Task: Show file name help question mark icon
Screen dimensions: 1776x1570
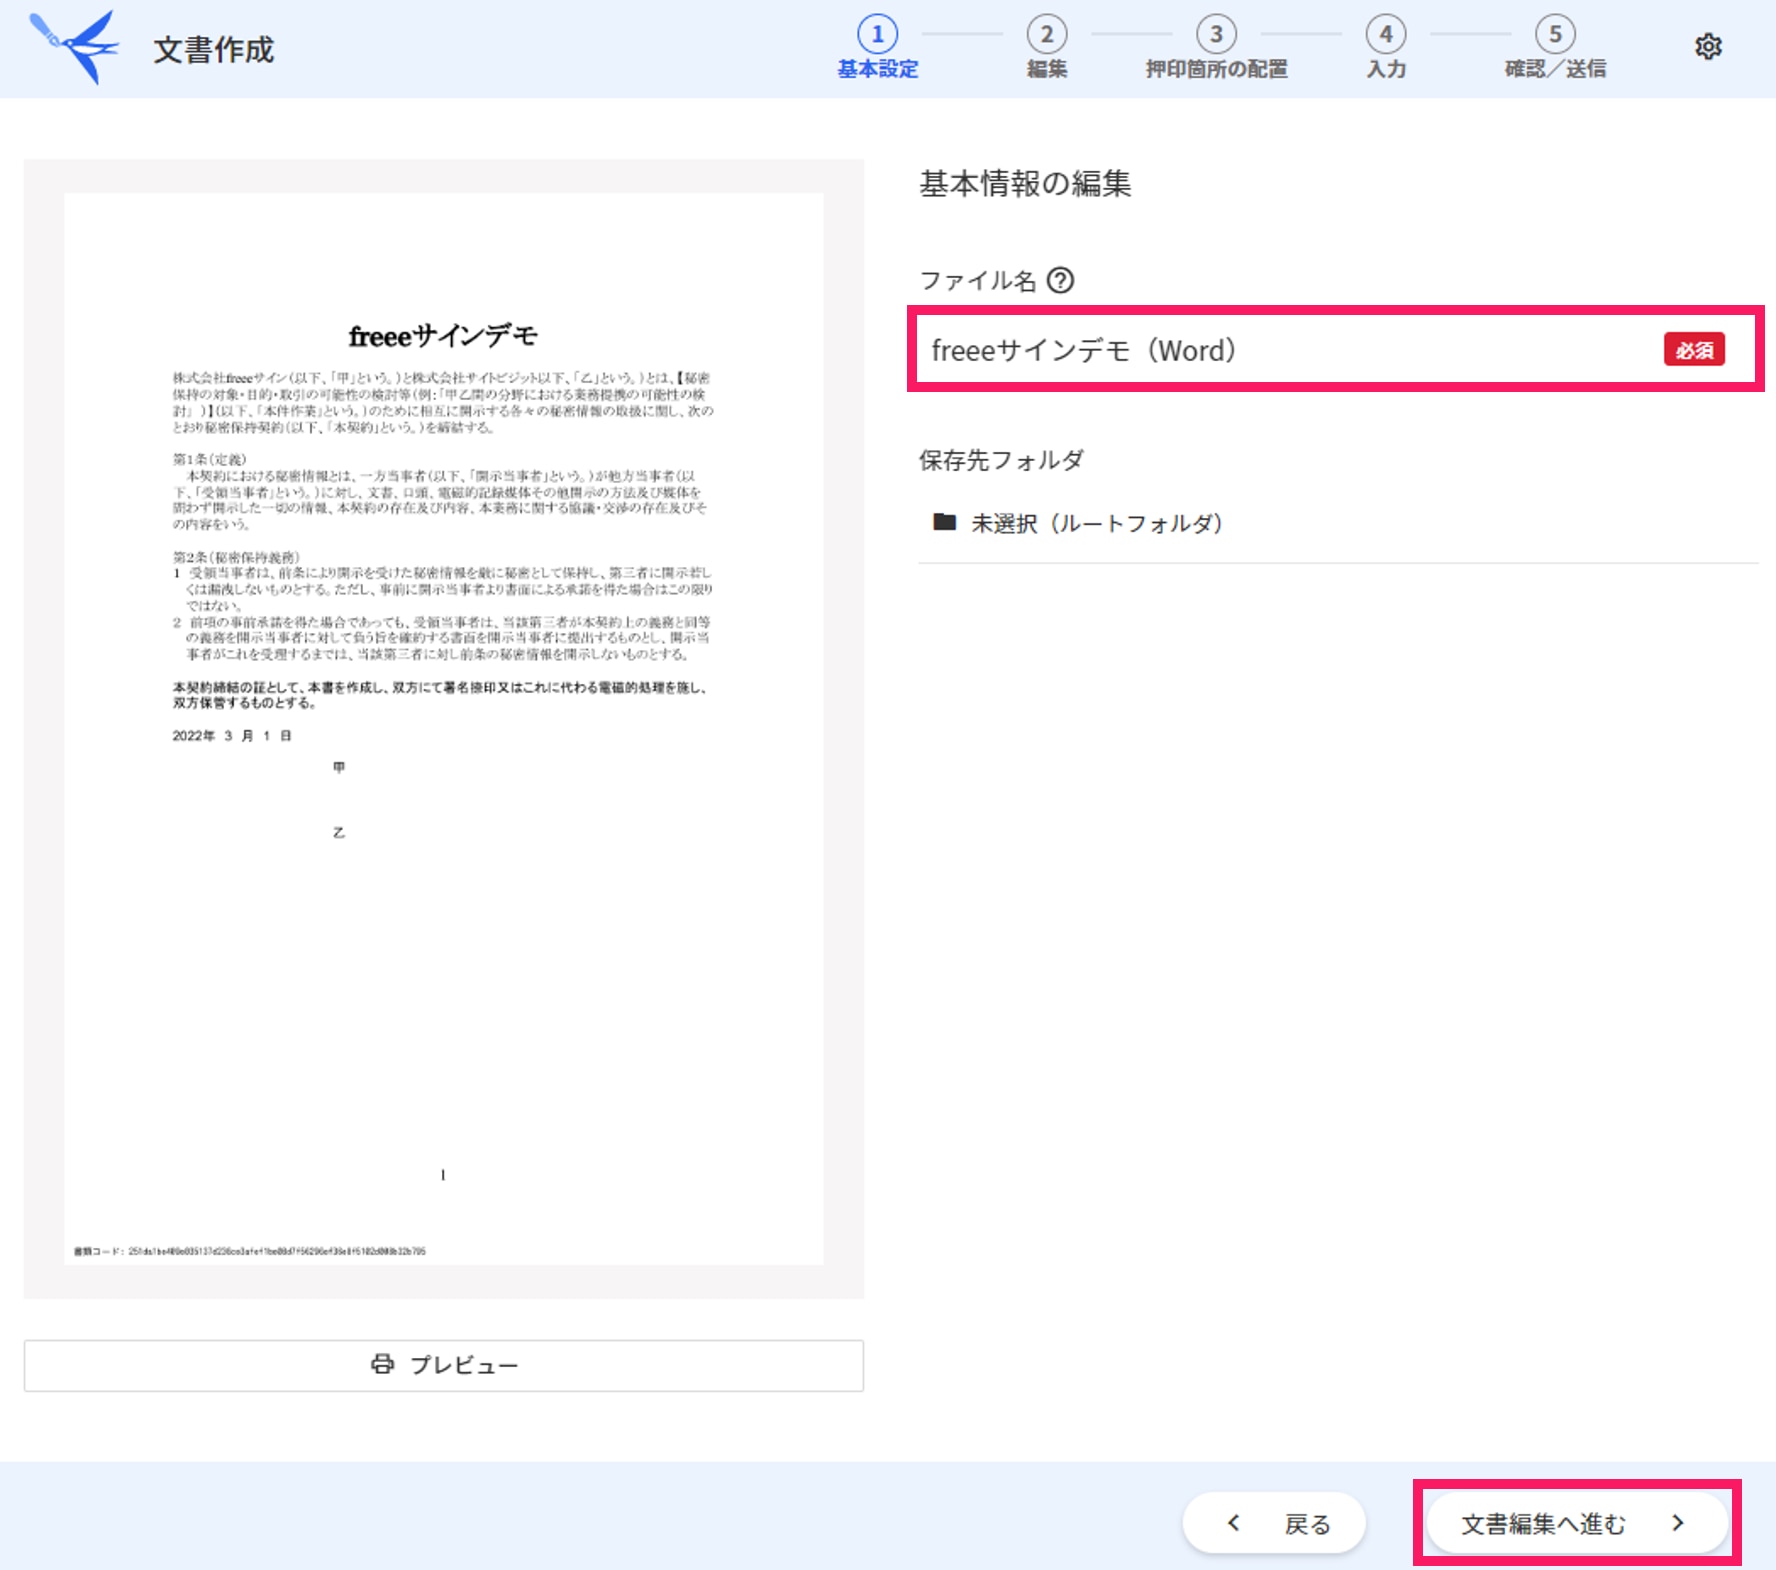Action: click(x=1060, y=280)
